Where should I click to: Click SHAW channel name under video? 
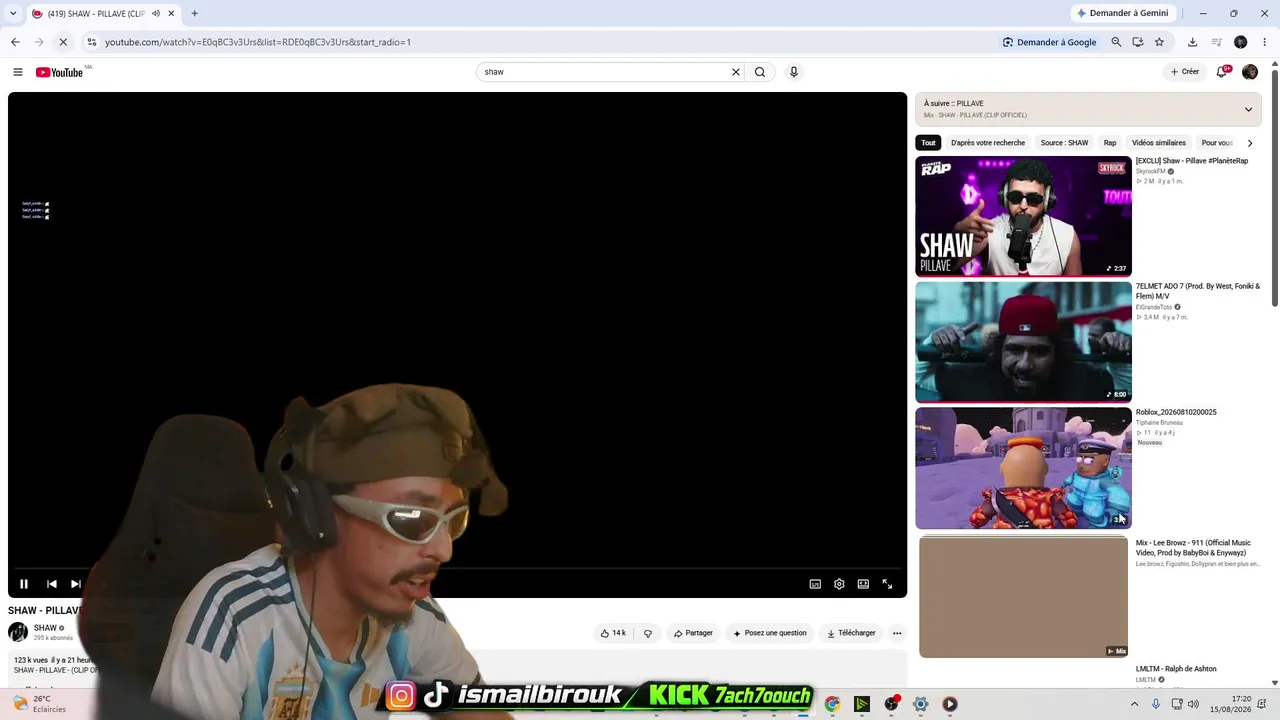pyautogui.click(x=45, y=628)
